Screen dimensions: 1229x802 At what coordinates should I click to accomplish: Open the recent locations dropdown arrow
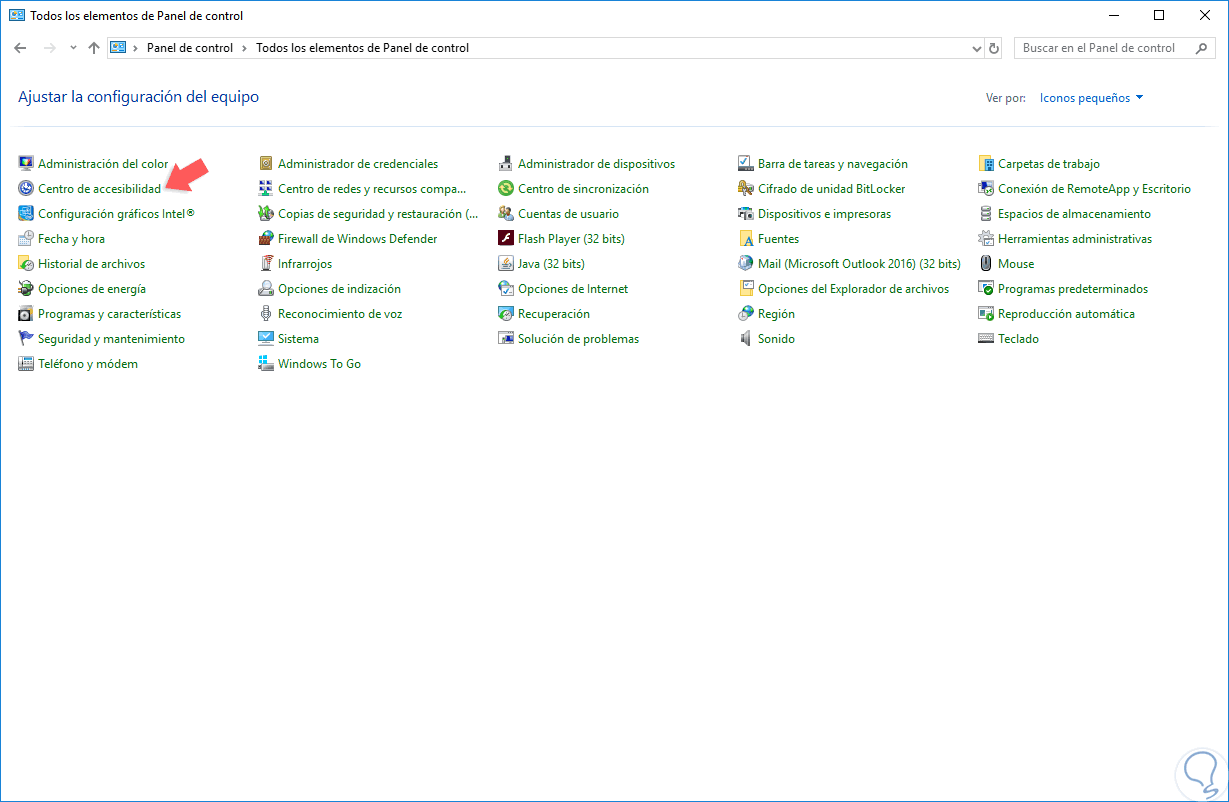[73, 48]
